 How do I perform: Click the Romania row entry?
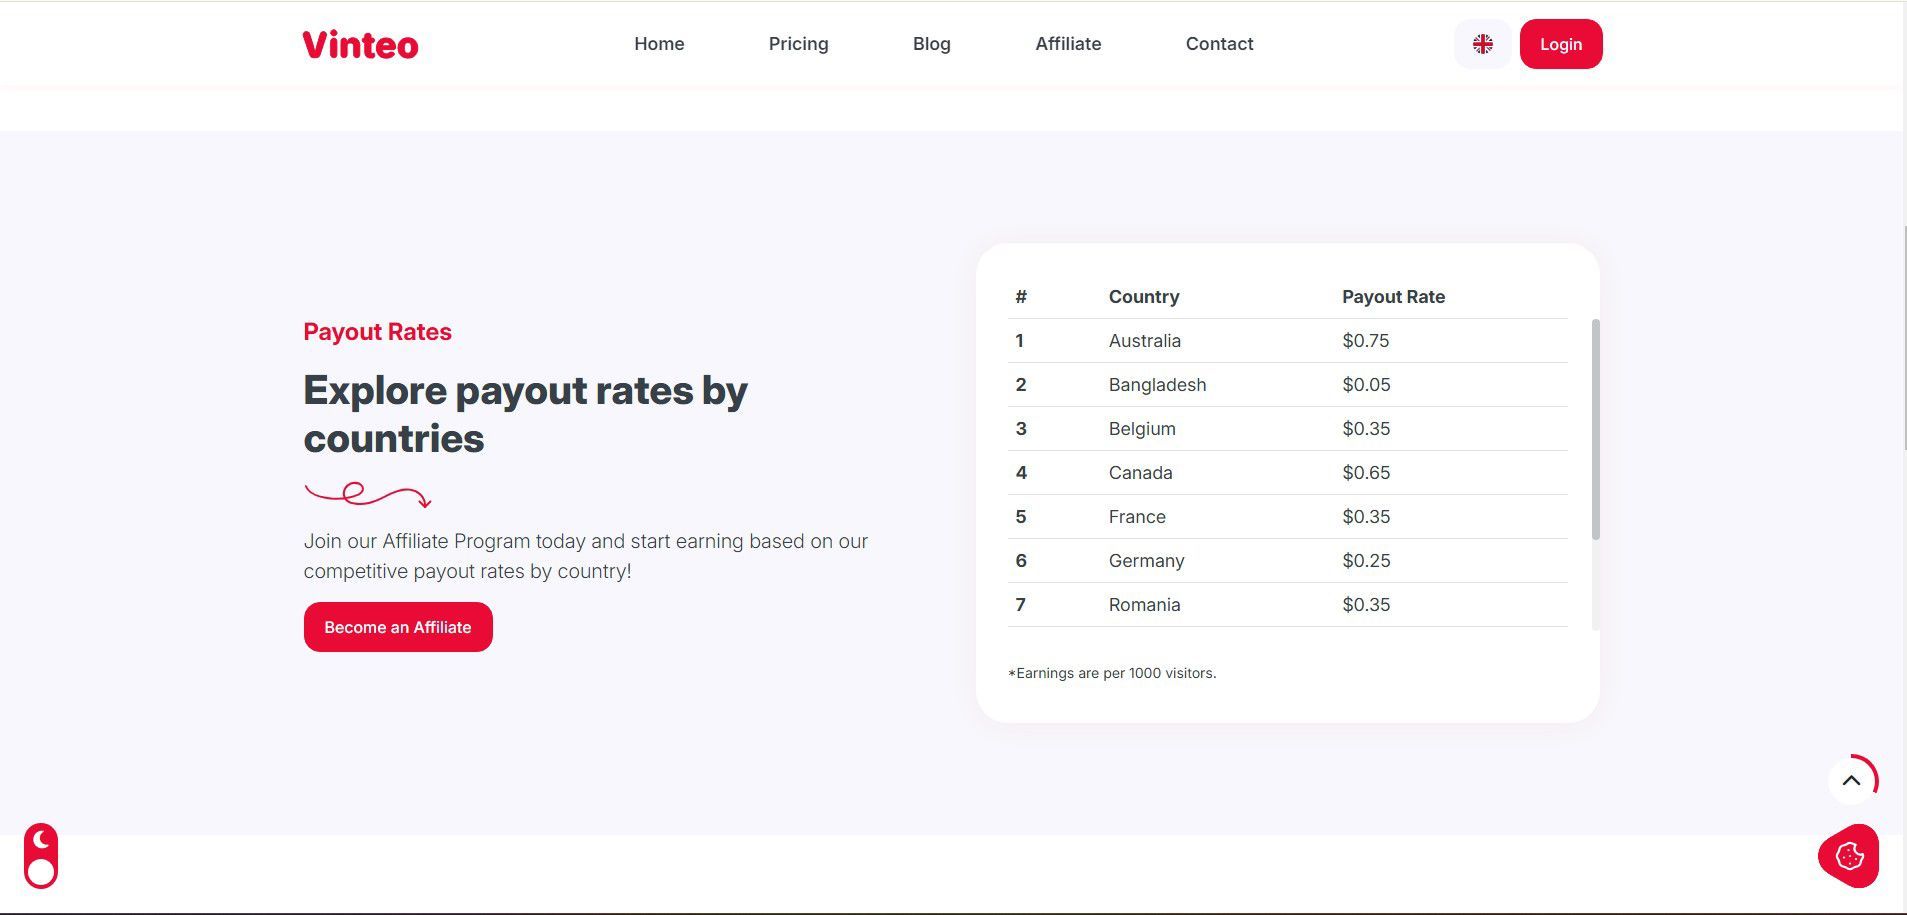(1144, 605)
